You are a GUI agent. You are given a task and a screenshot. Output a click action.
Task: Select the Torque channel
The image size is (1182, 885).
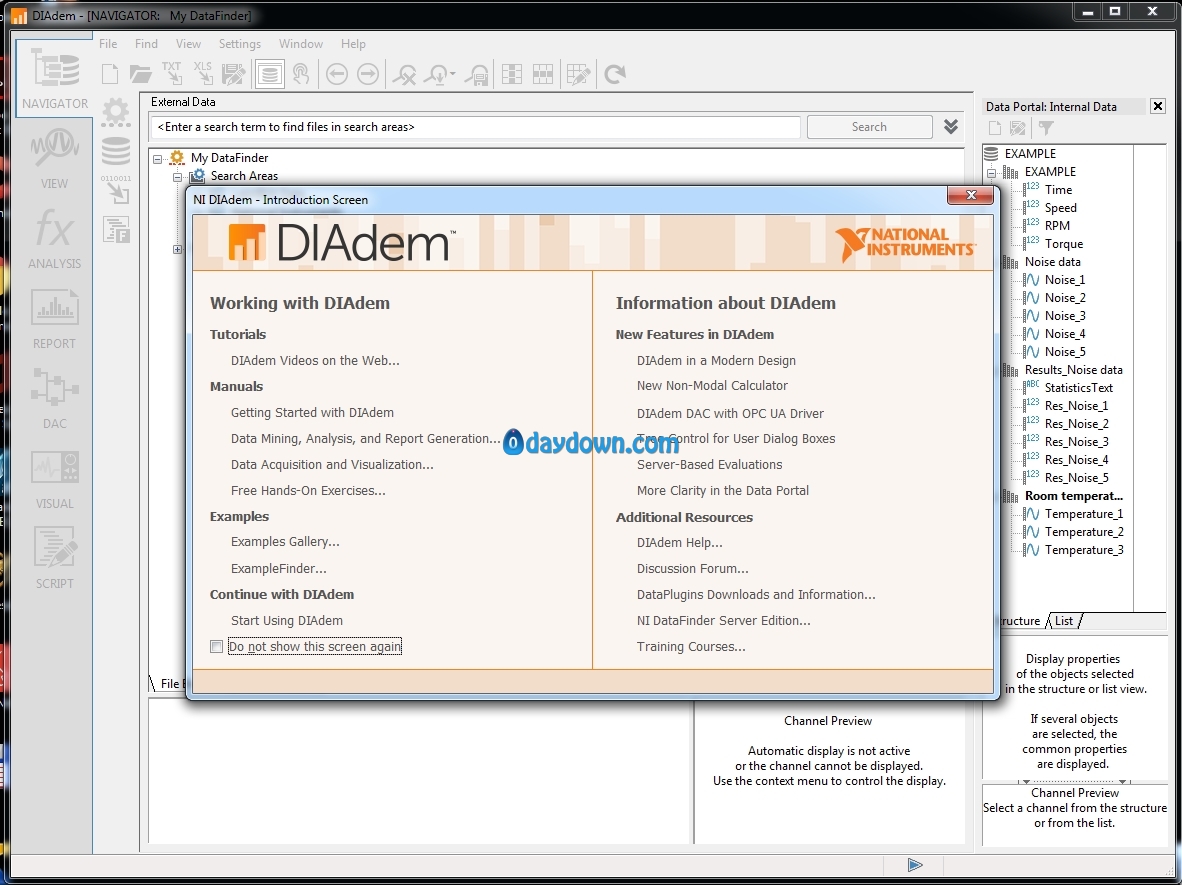tap(1063, 243)
